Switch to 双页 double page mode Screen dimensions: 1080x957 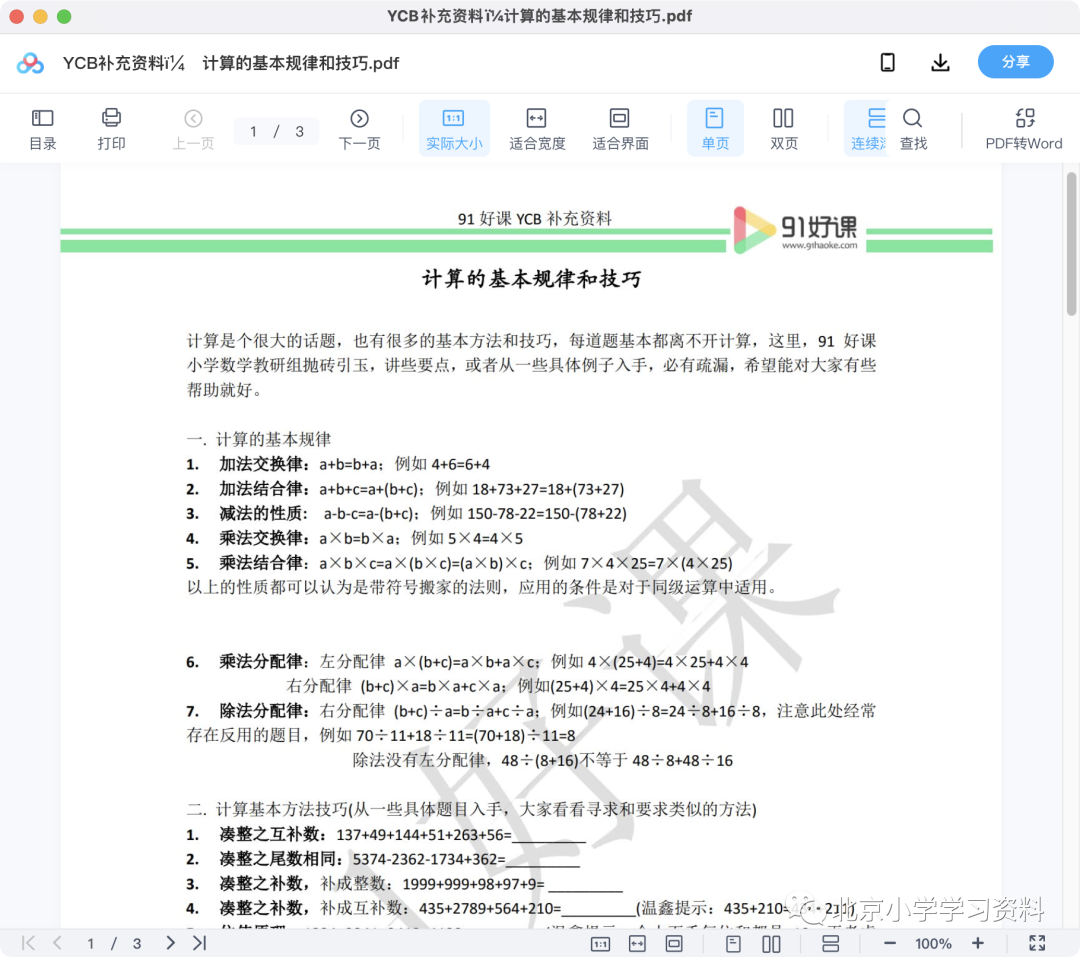point(783,130)
